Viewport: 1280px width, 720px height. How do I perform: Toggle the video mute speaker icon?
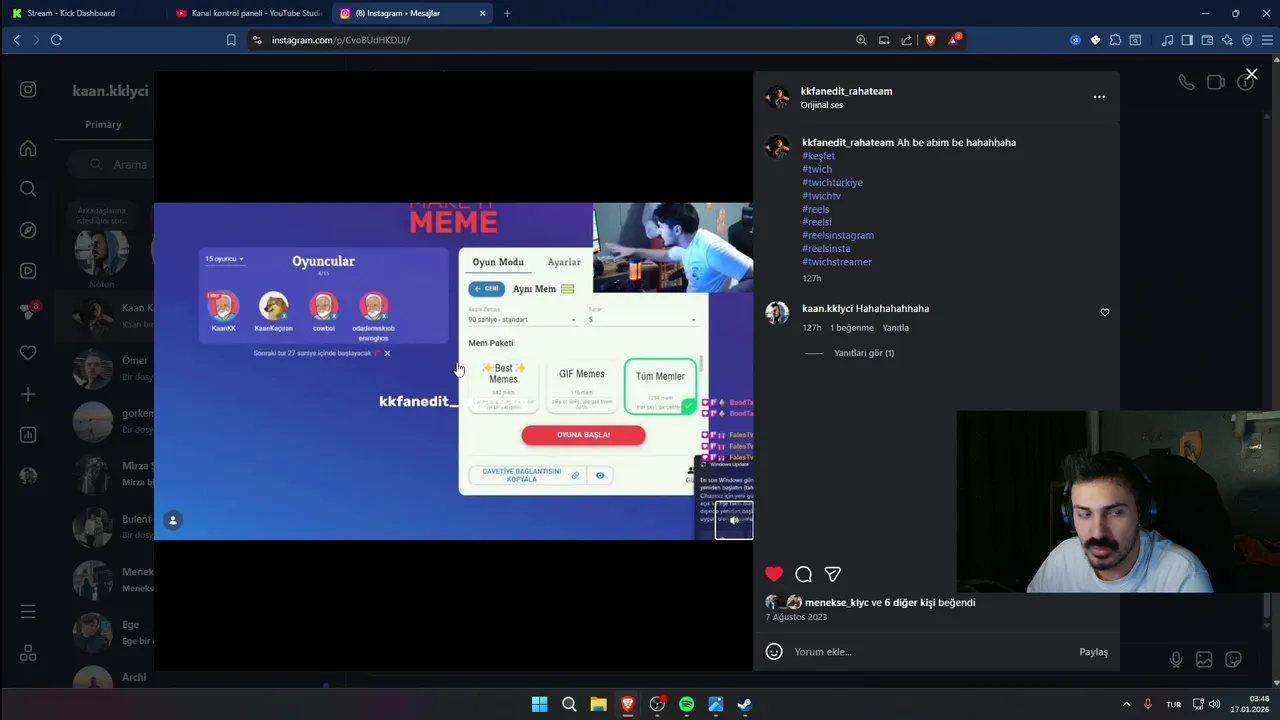click(734, 520)
